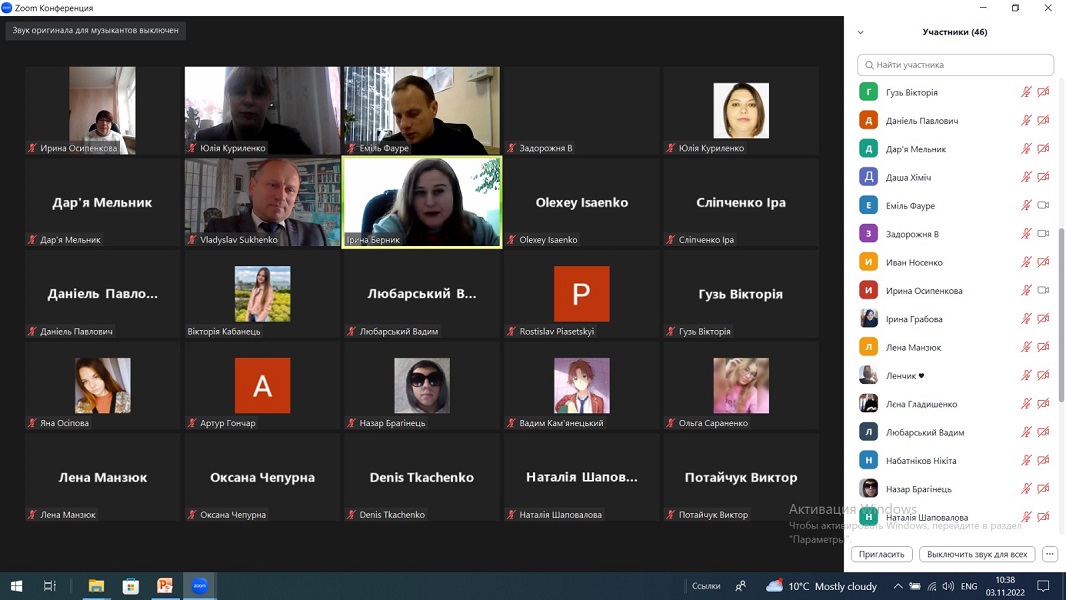Toggle video for Дар'я Мельник in list
The height and width of the screenshot is (600, 1066).
pos(1043,149)
